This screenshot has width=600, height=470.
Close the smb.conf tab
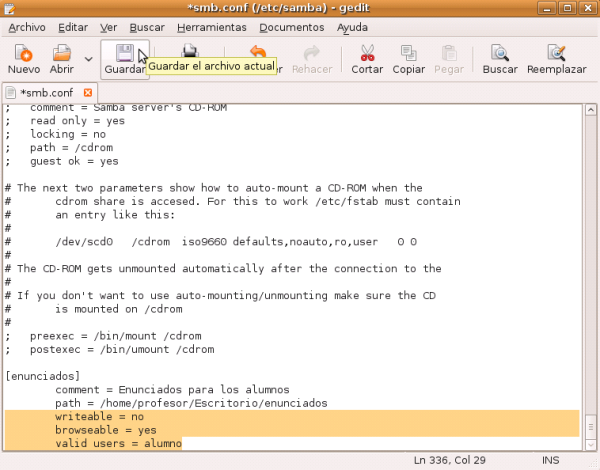point(88,92)
